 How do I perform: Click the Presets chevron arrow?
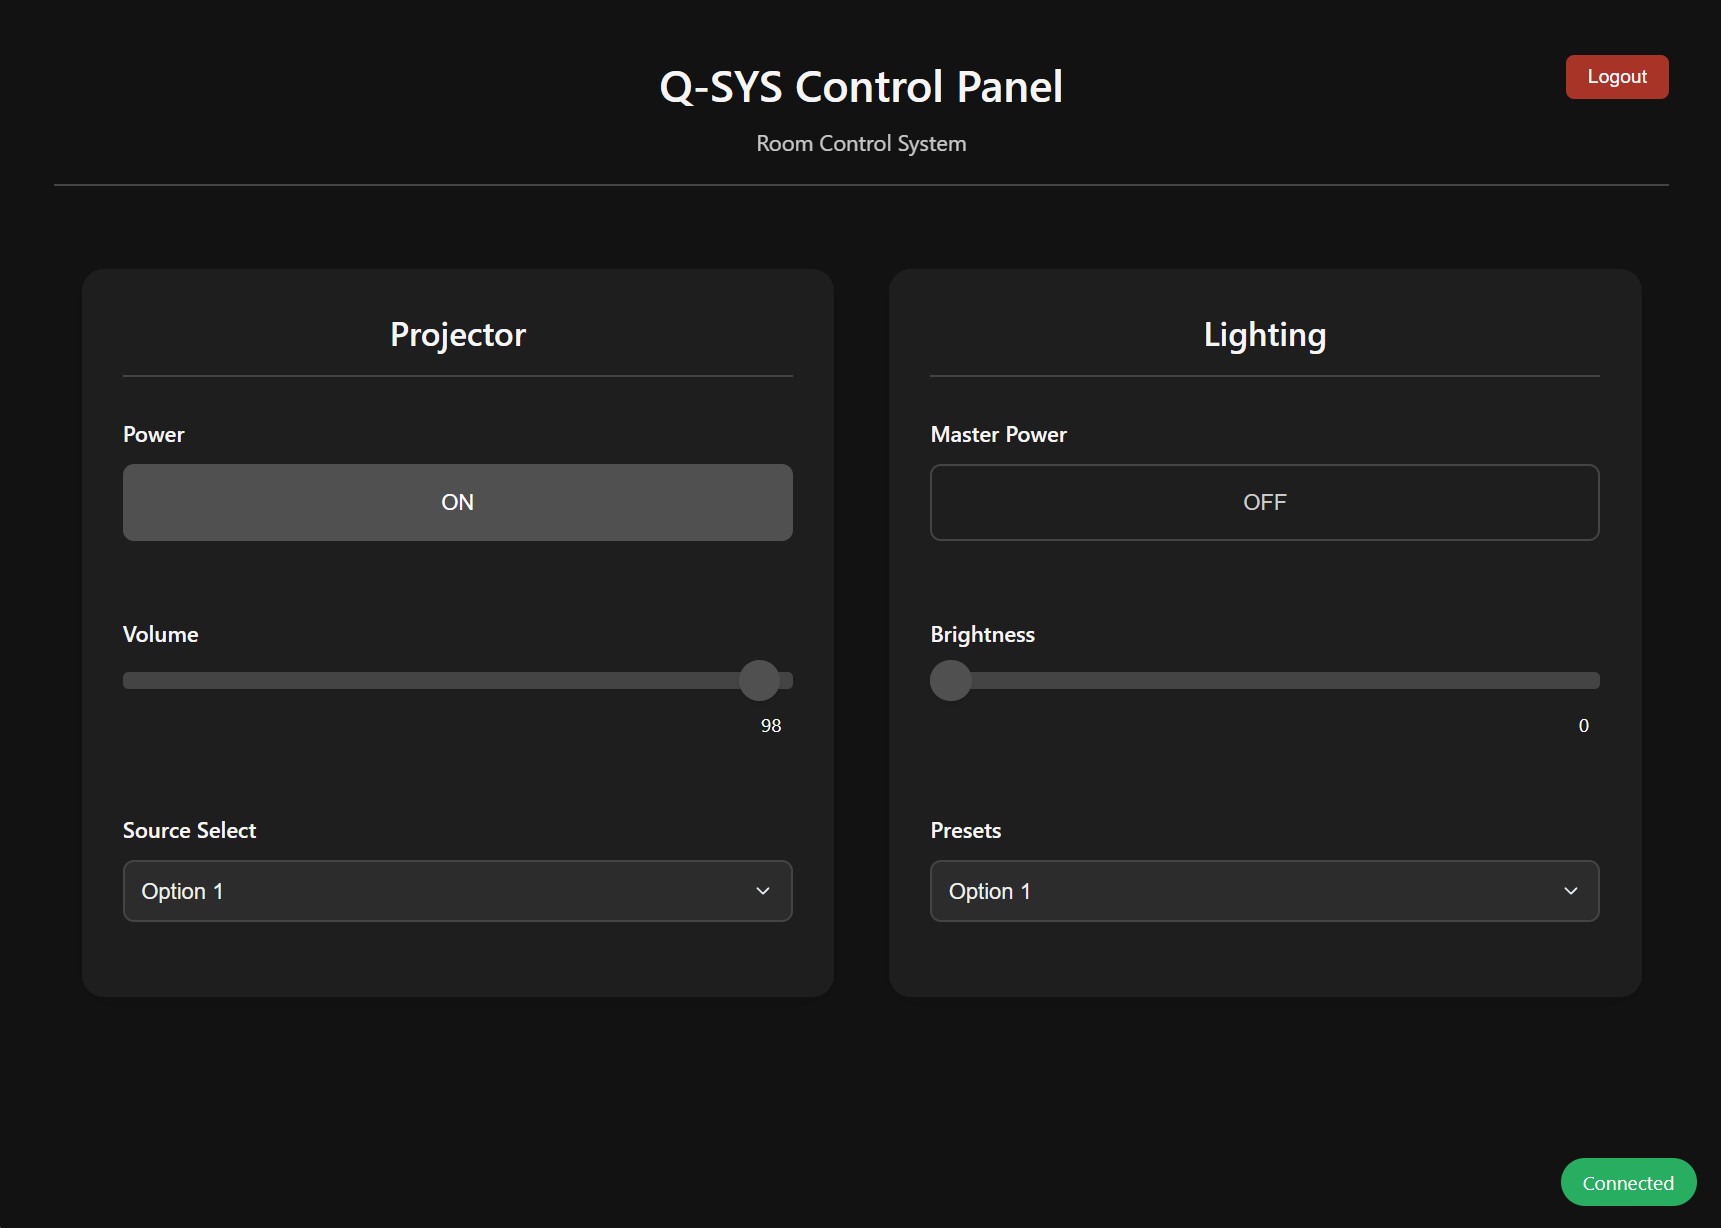tap(1571, 891)
